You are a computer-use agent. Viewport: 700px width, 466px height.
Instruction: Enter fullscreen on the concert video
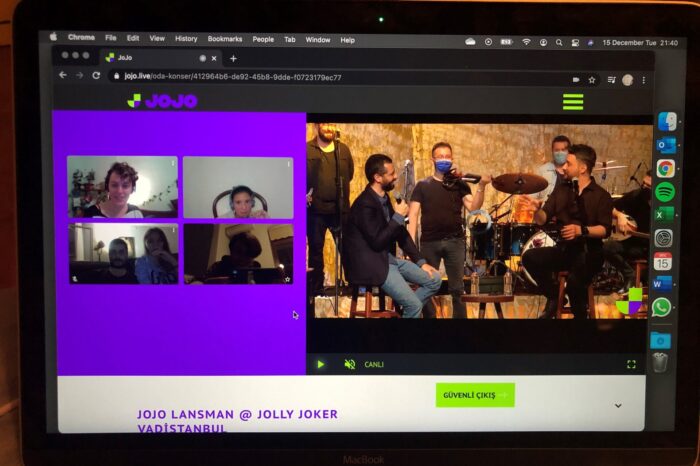click(631, 364)
